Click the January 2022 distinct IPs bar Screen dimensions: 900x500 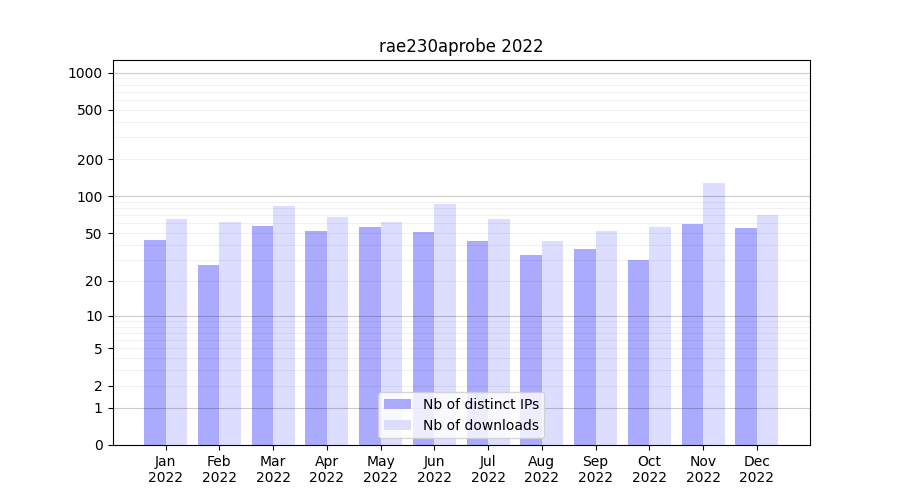[x=155, y=342]
